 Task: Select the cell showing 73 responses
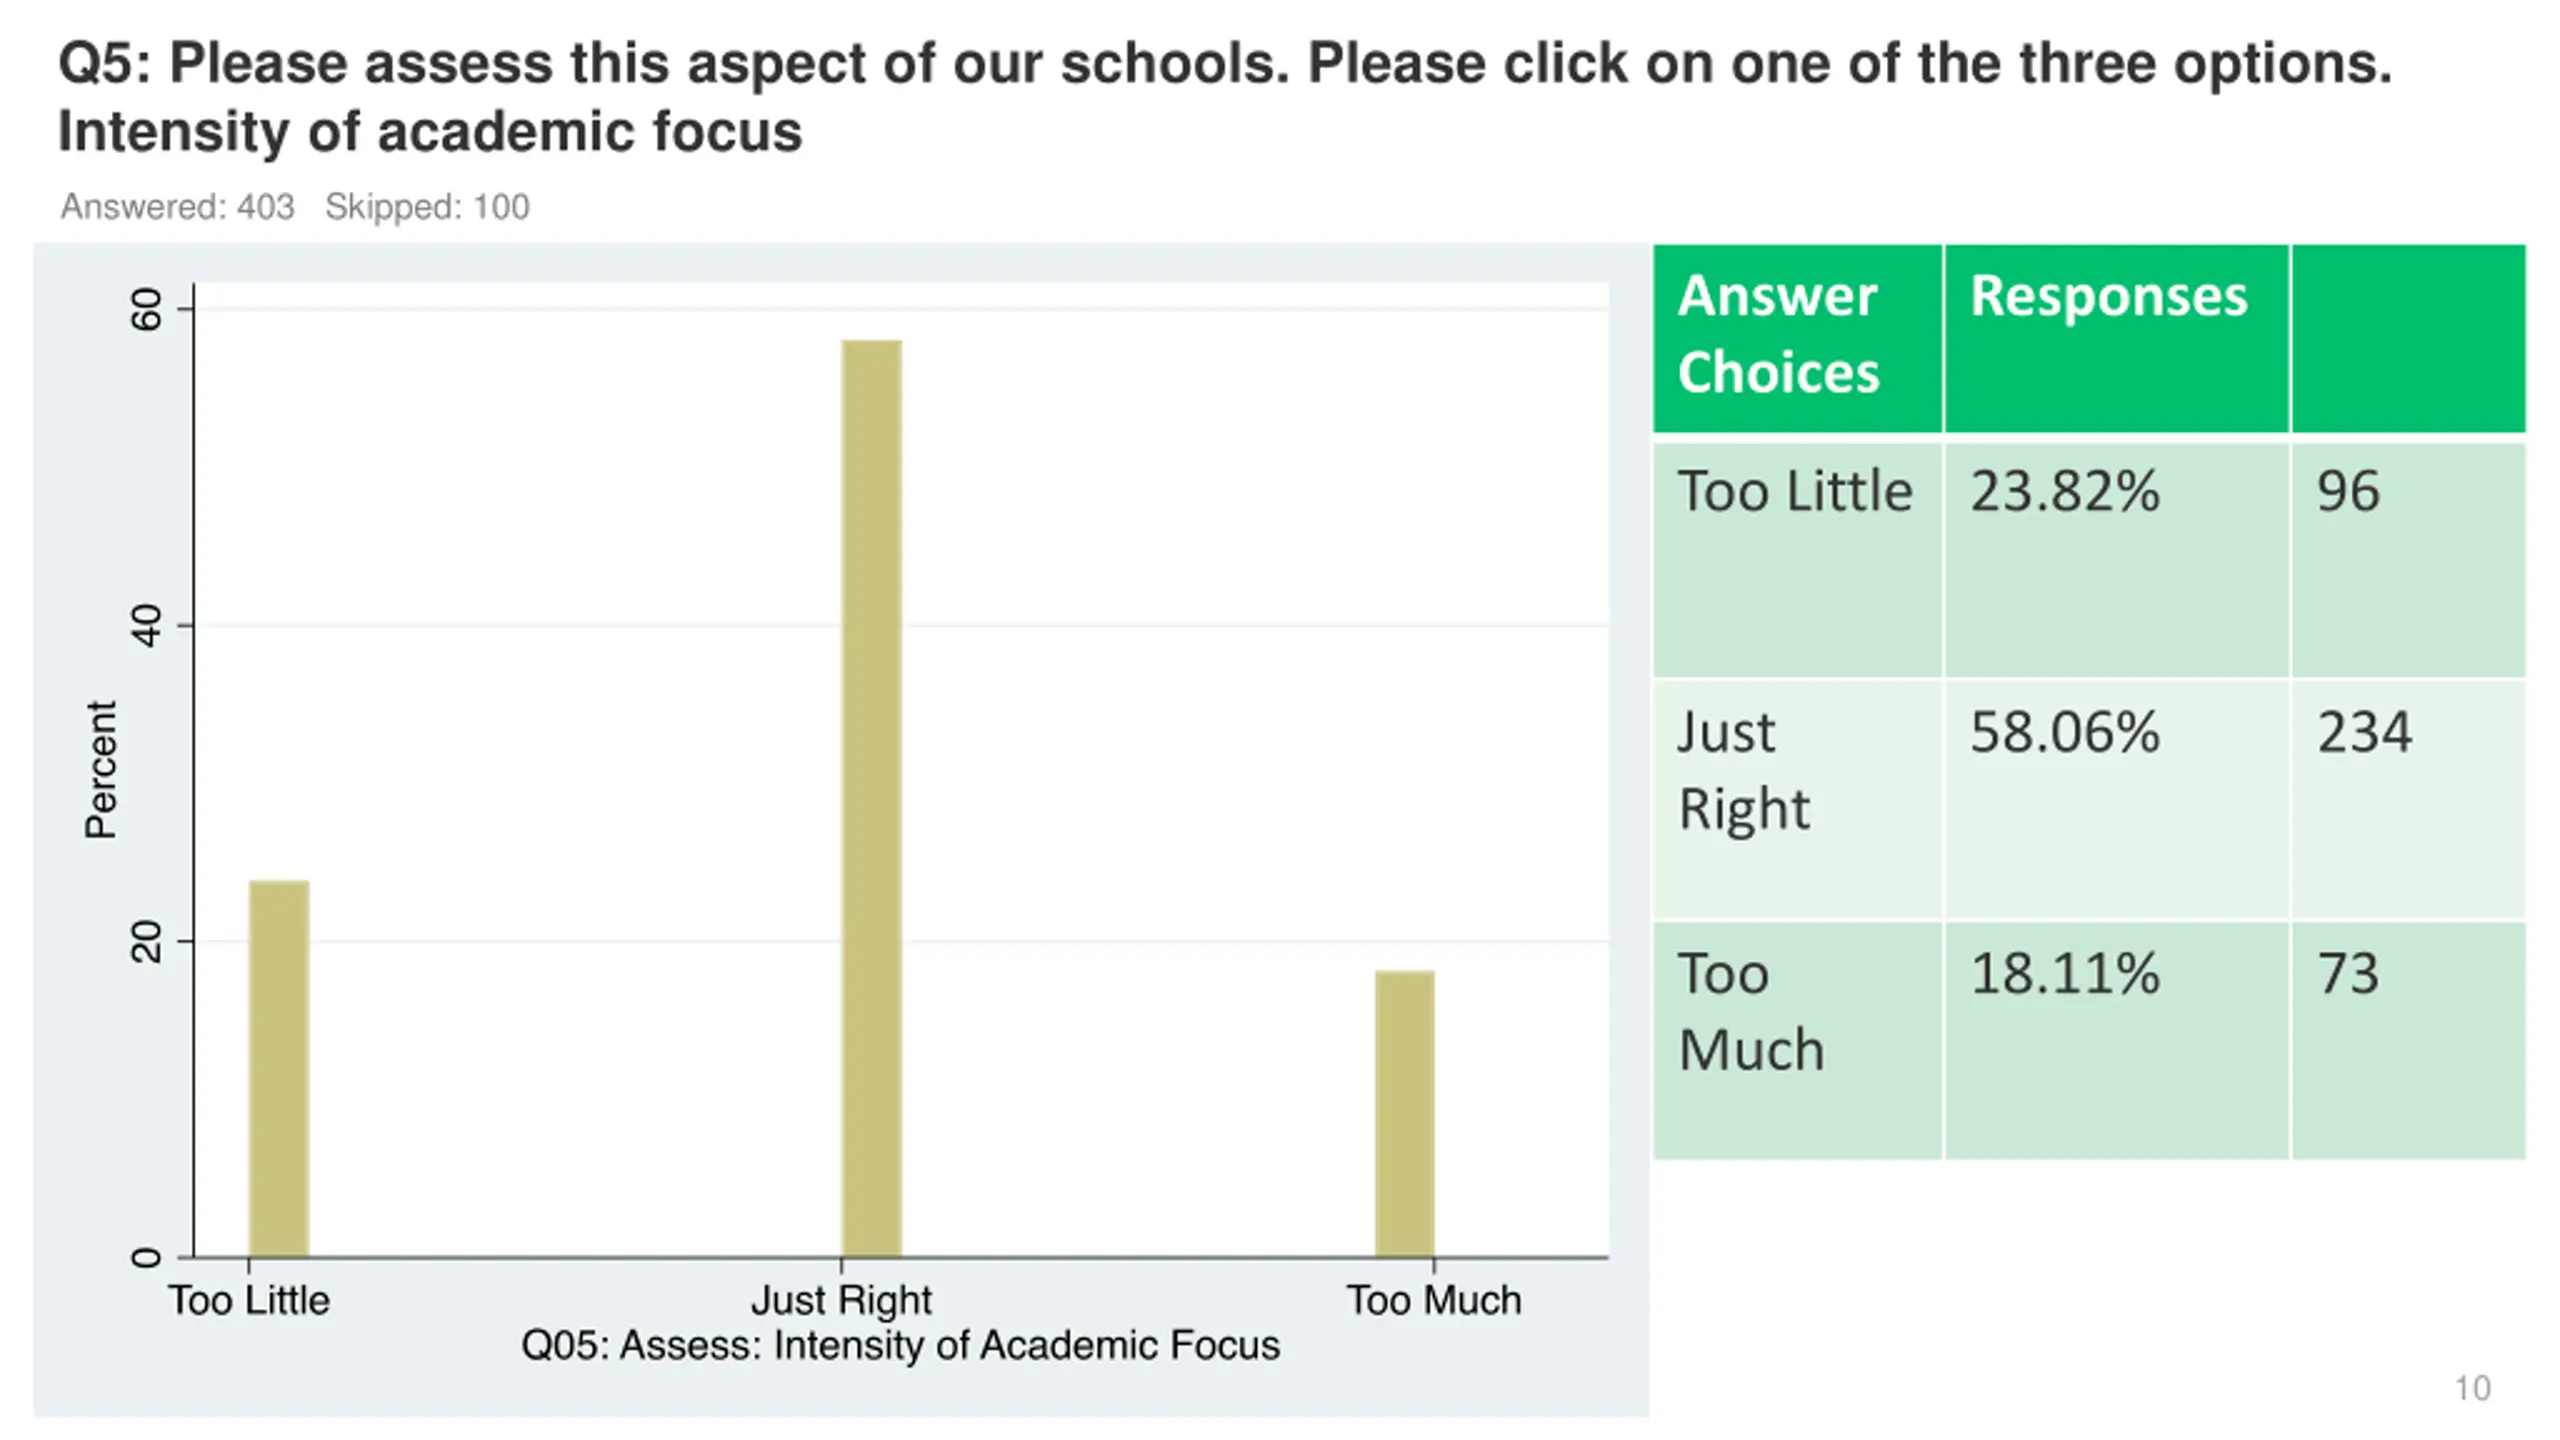[2408, 1041]
